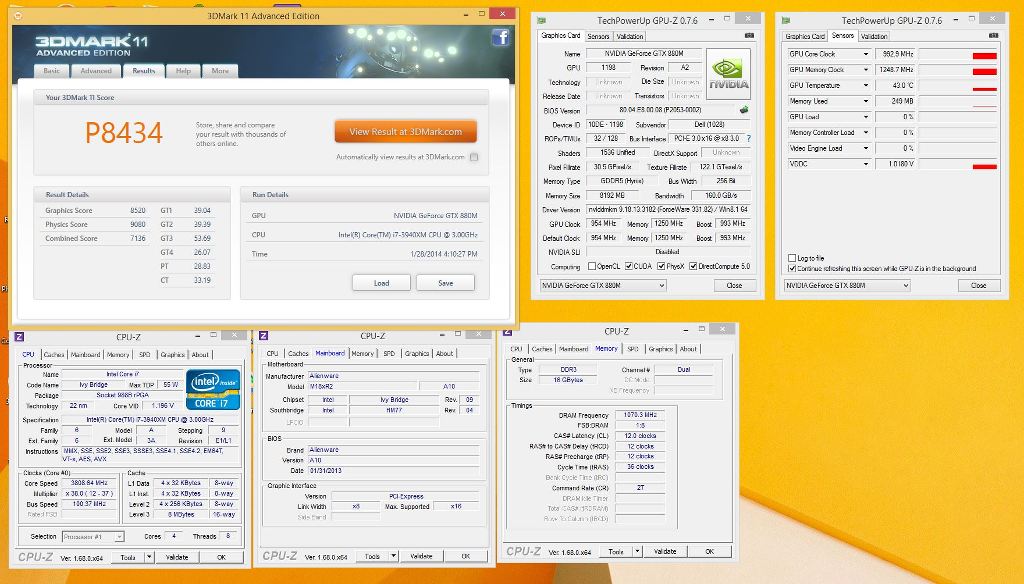This screenshot has width=1024, height=584.
Task: Open the GPU Core Clock sensor dropdown
Action: pos(866,54)
